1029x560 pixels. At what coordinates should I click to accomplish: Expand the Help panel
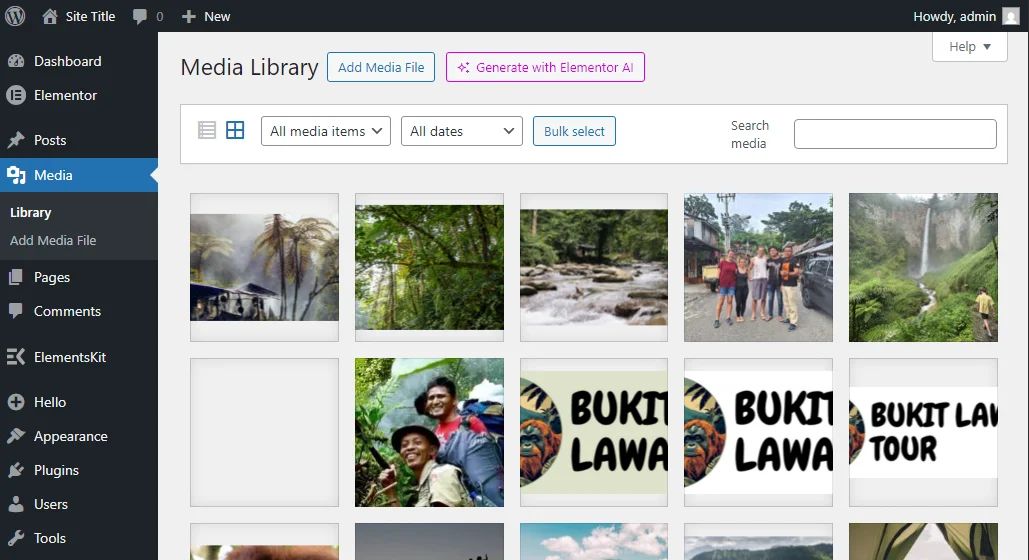coord(969,47)
